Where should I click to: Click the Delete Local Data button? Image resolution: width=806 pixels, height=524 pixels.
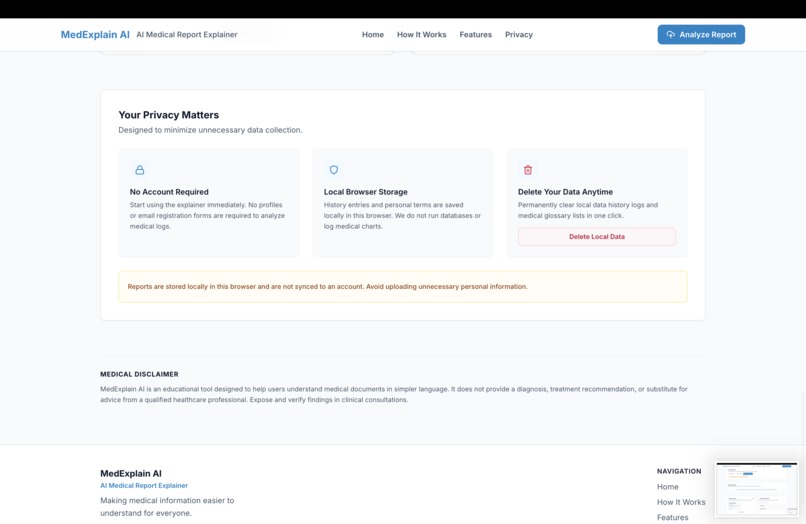(x=597, y=237)
